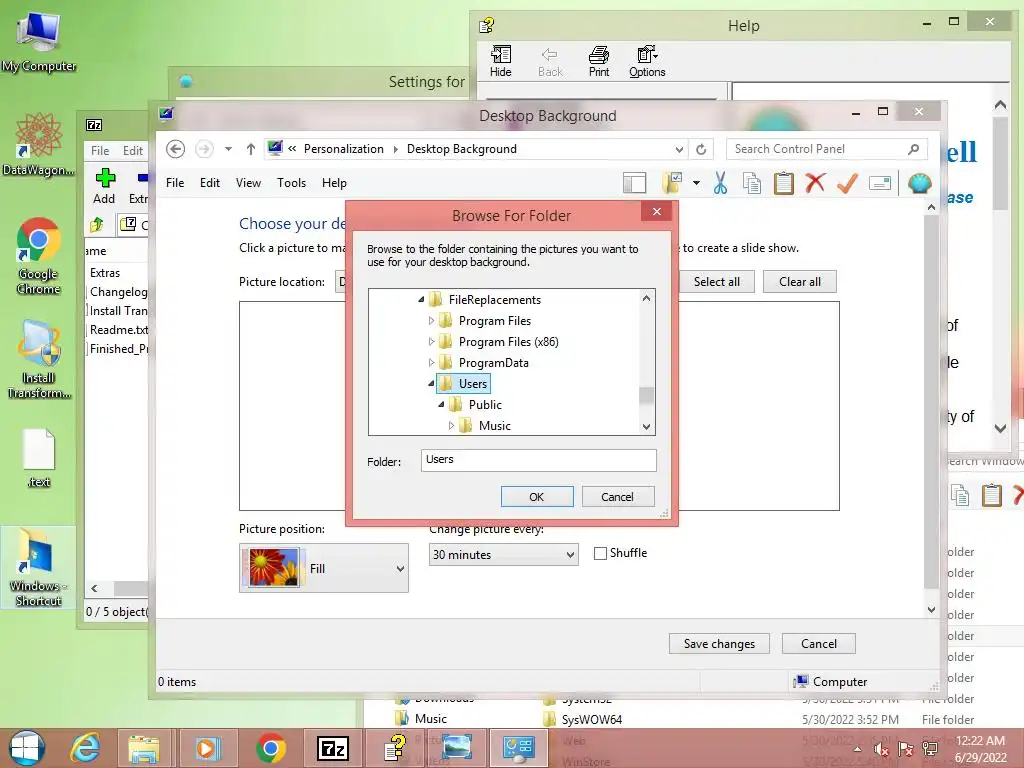Viewport: 1024px width, 768px height.
Task: Go up one level with Up arrow
Action: click(251, 150)
